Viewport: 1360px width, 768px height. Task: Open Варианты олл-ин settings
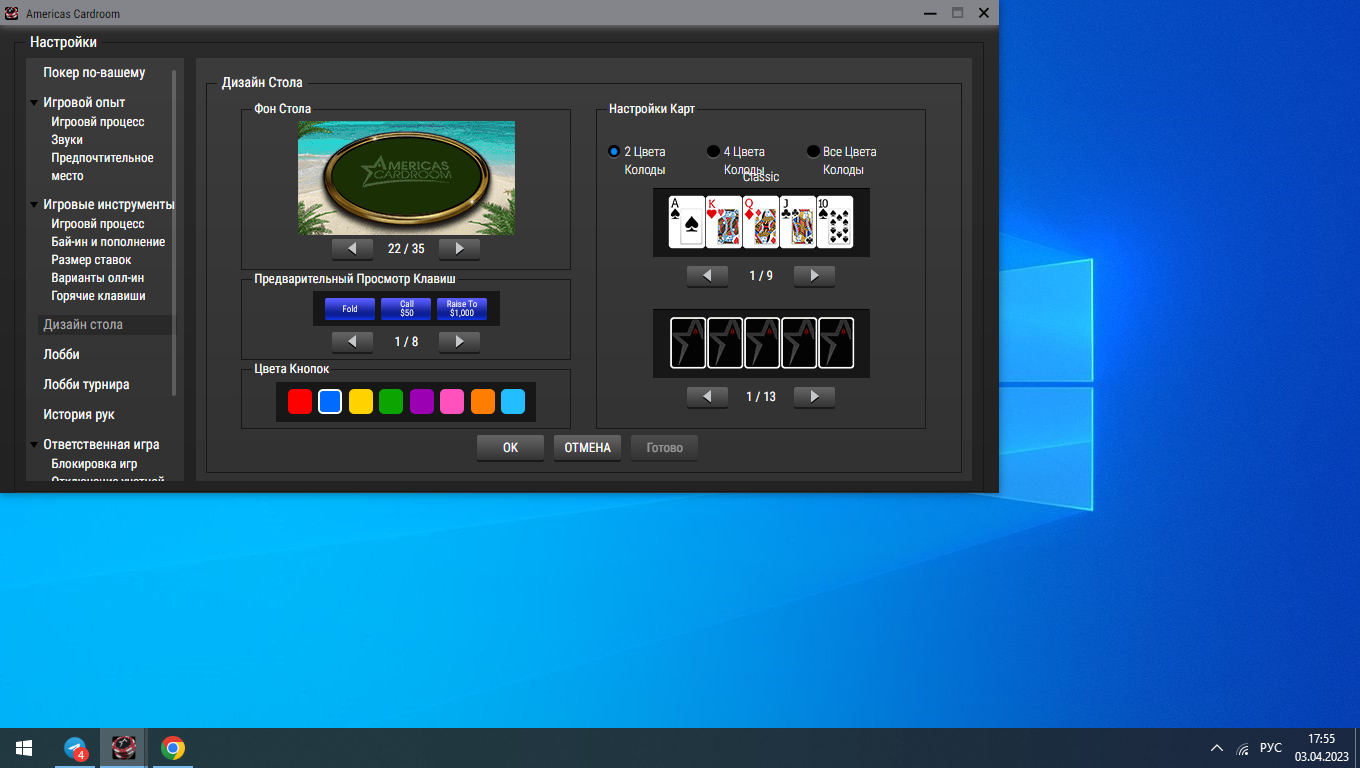pyautogui.click(x=97, y=278)
